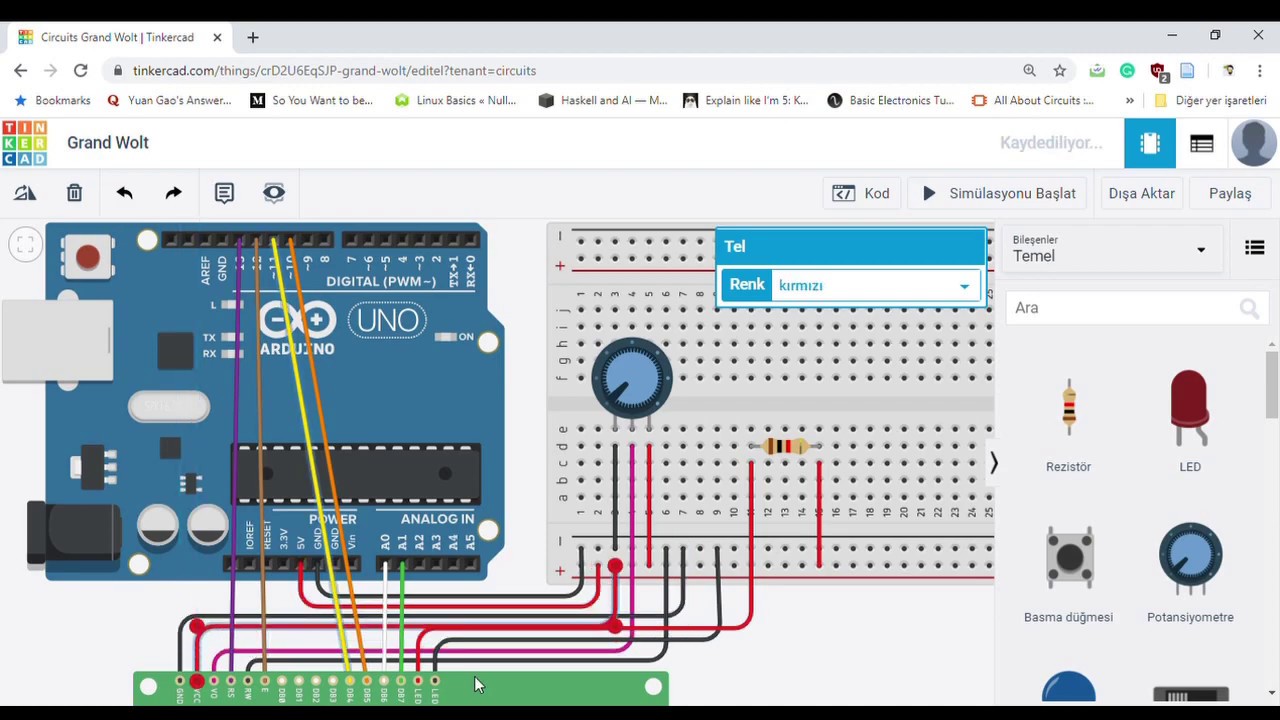Delete selection with the trash icon
This screenshot has width=1280, height=720.
point(74,193)
